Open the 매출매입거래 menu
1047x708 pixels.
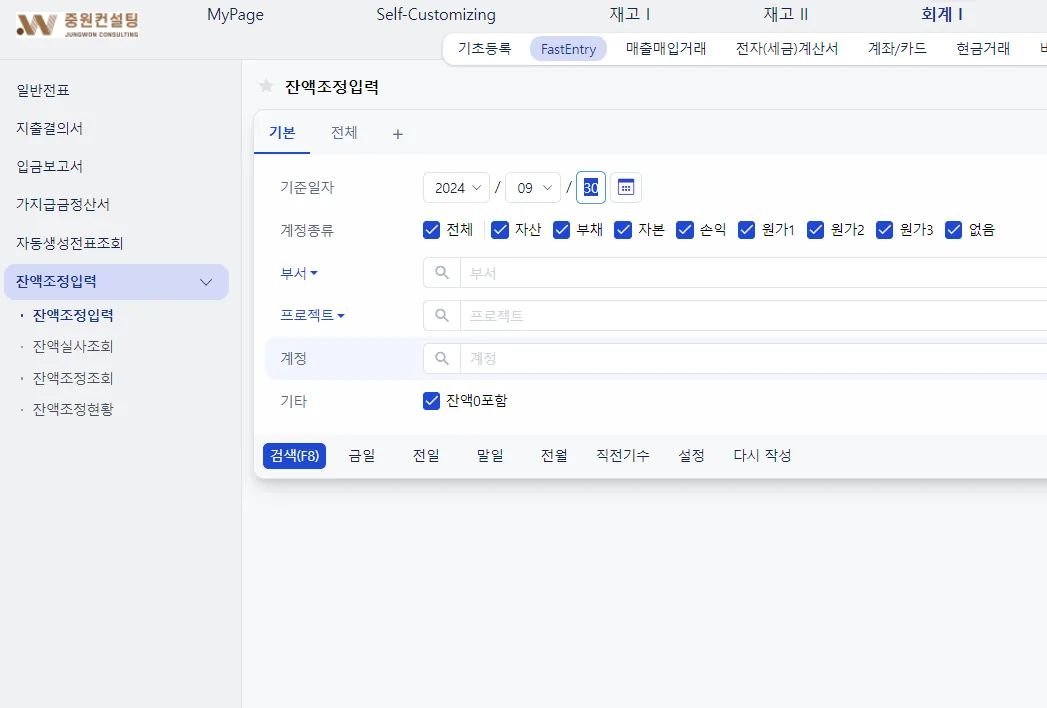pos(666,49)
